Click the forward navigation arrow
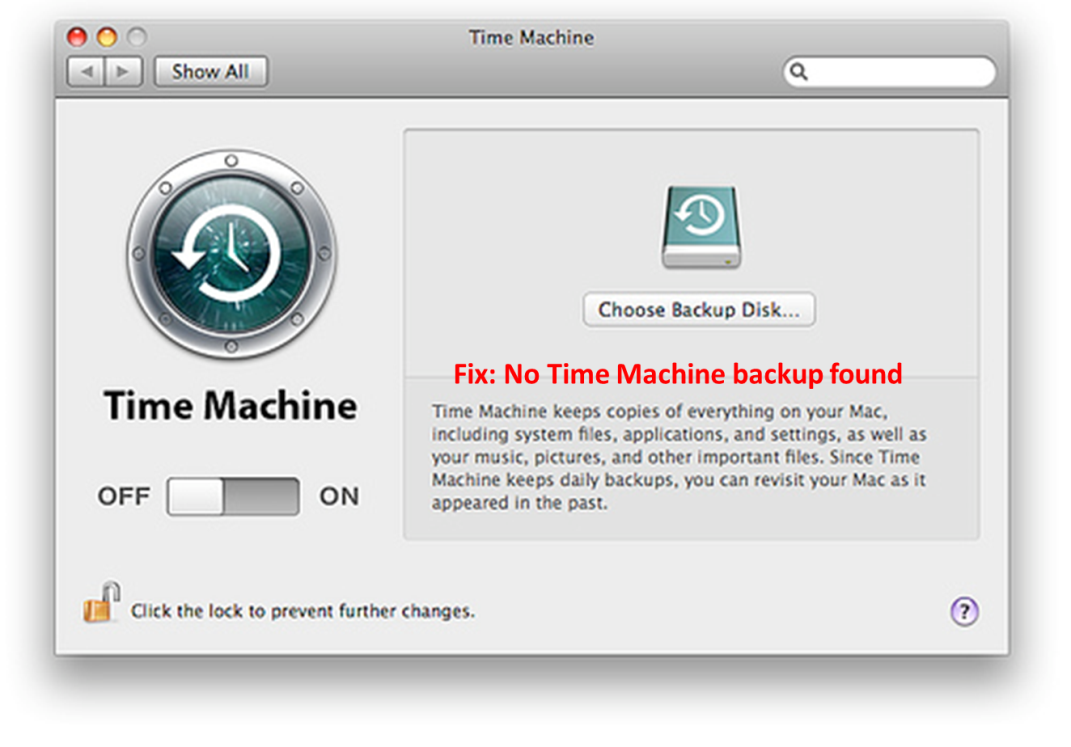Screen dimensions: 1071x747 click(123, 72)
